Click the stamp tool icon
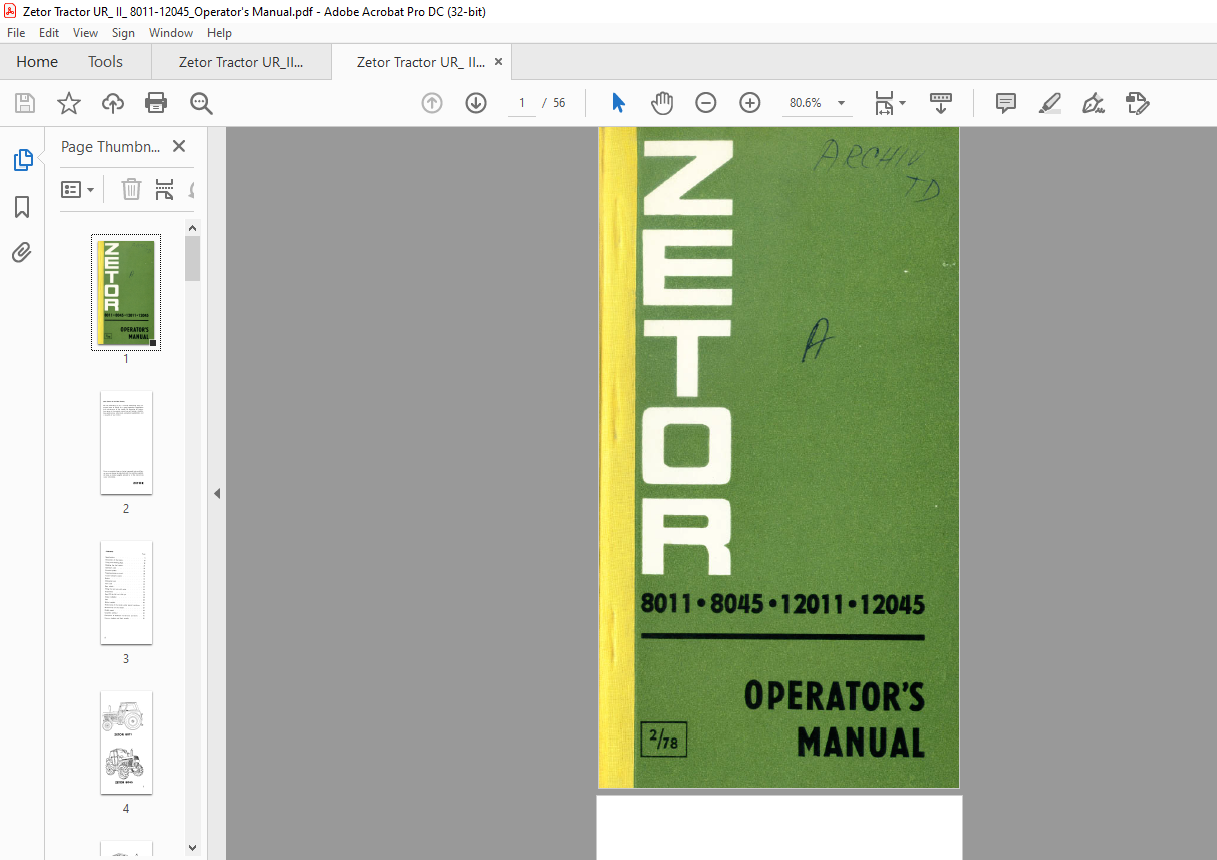Viewport: 1217px width, 860px height. coord(1138,103)
